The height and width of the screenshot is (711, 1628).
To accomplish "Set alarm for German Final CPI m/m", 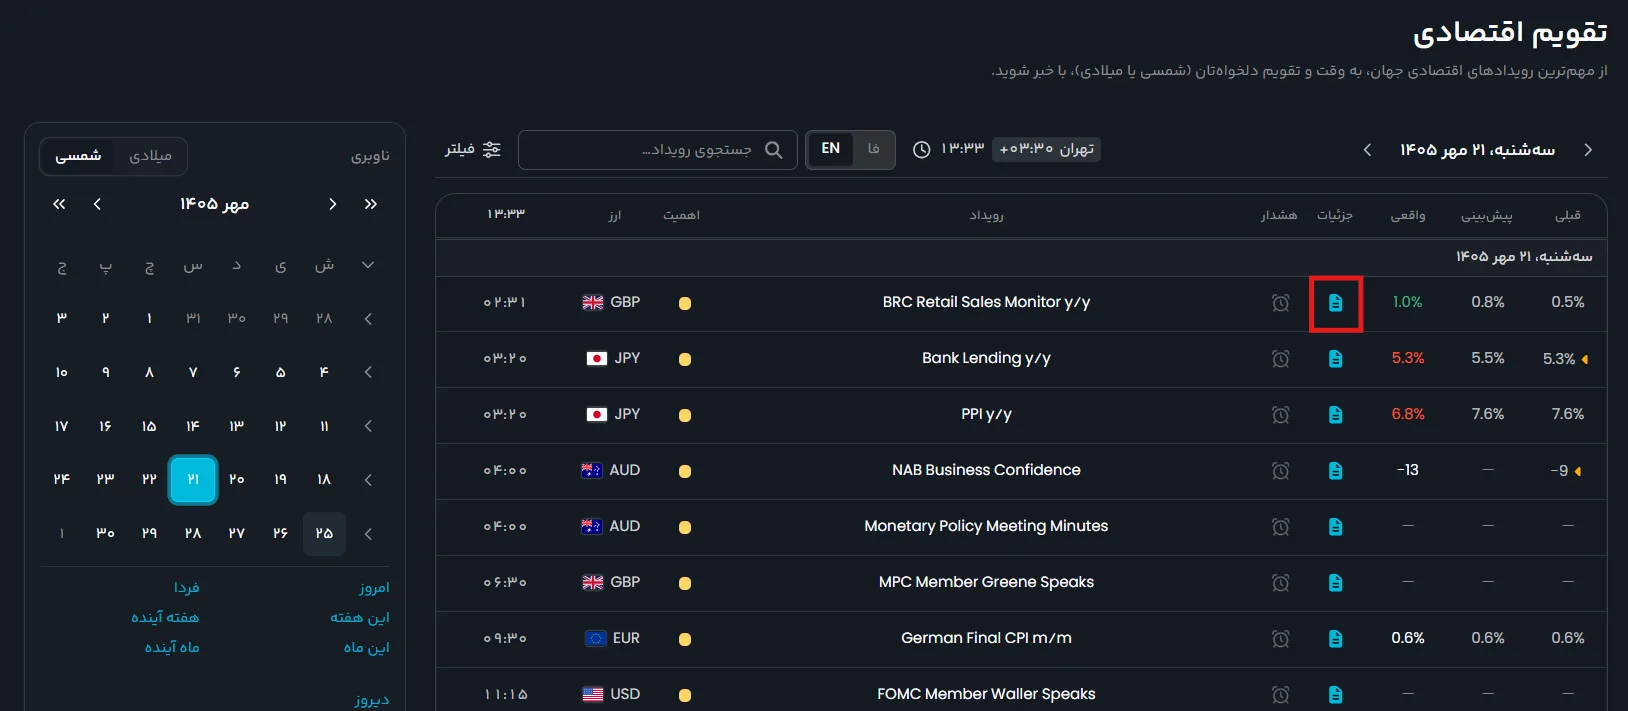I will pos(1280,639).
